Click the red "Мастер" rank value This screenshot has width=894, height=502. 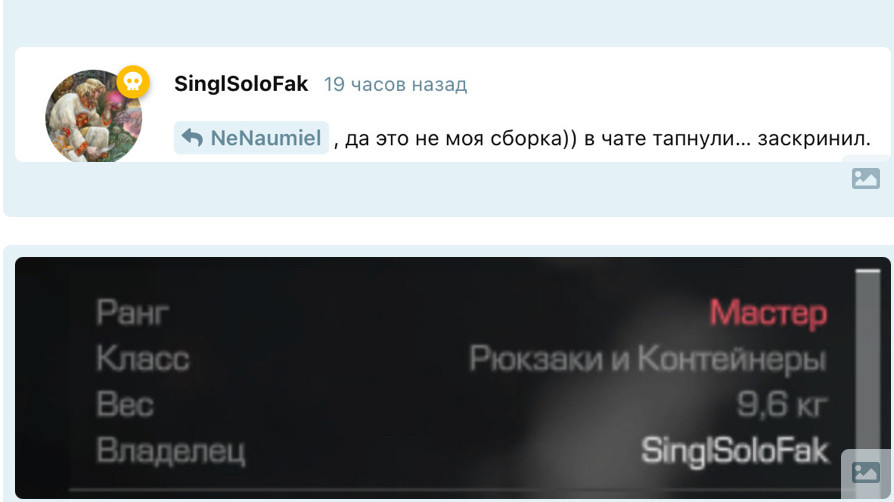(x=768, y=313)
